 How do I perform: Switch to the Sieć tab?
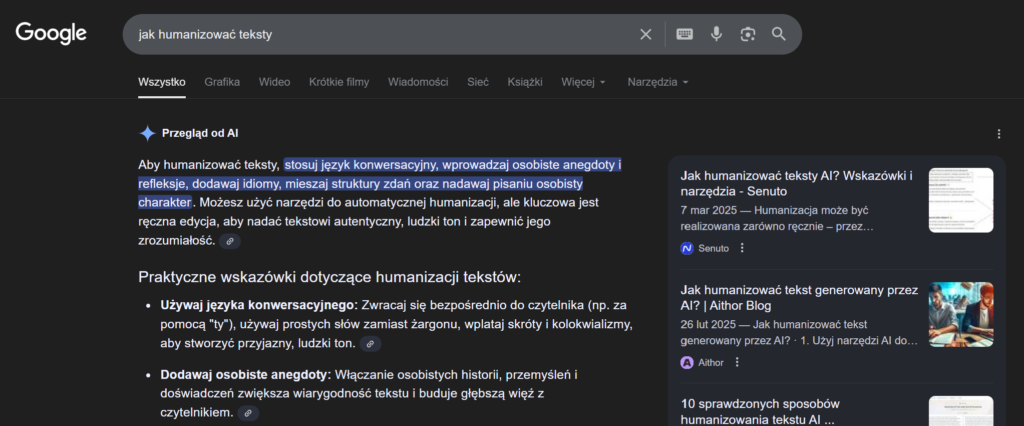click(478, 82)
